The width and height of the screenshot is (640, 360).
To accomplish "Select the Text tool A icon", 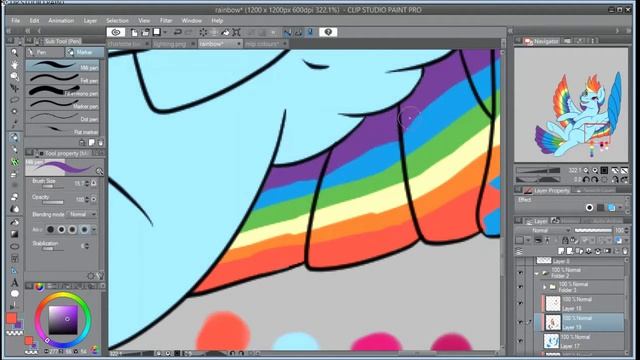I will coord(14,282).
